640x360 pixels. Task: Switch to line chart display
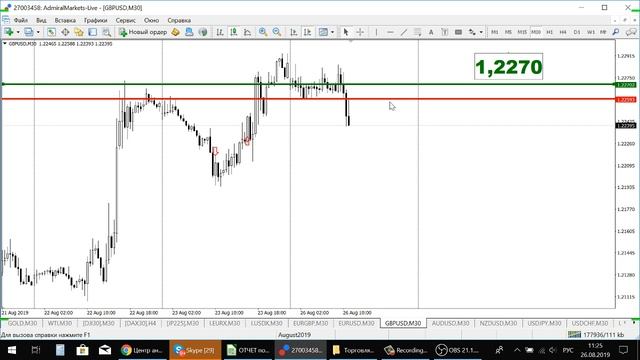point(247,32)
